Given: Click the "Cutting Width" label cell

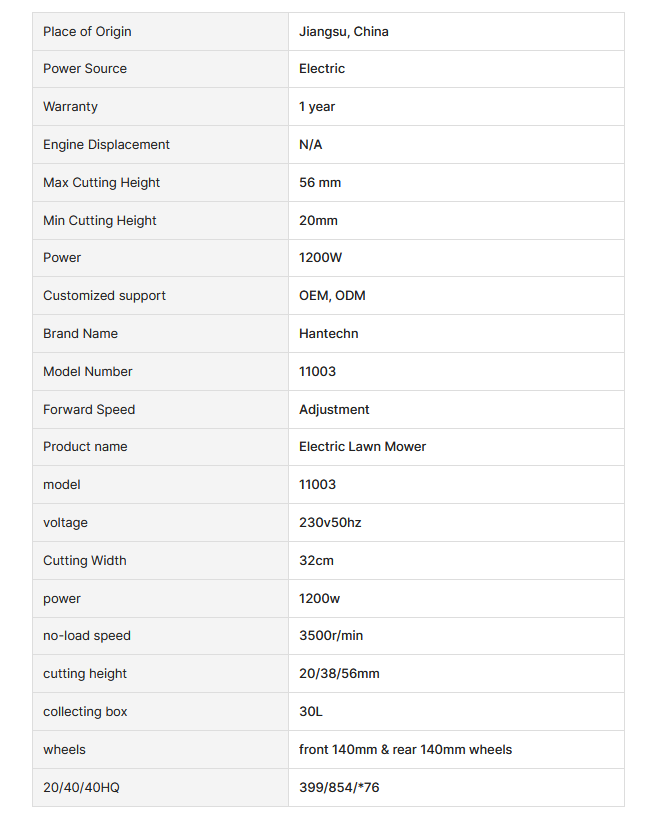Looking at the screenshot, I should pos(85,561).
